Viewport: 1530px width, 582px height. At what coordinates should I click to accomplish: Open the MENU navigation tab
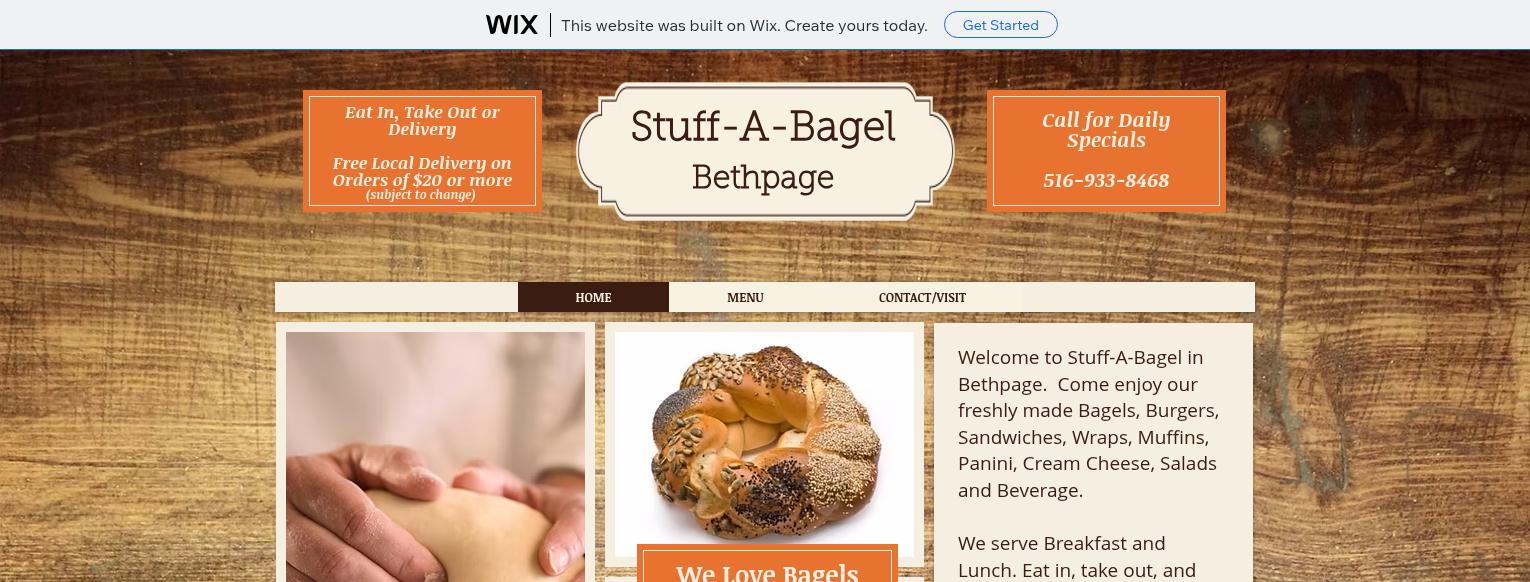(745, 297)
